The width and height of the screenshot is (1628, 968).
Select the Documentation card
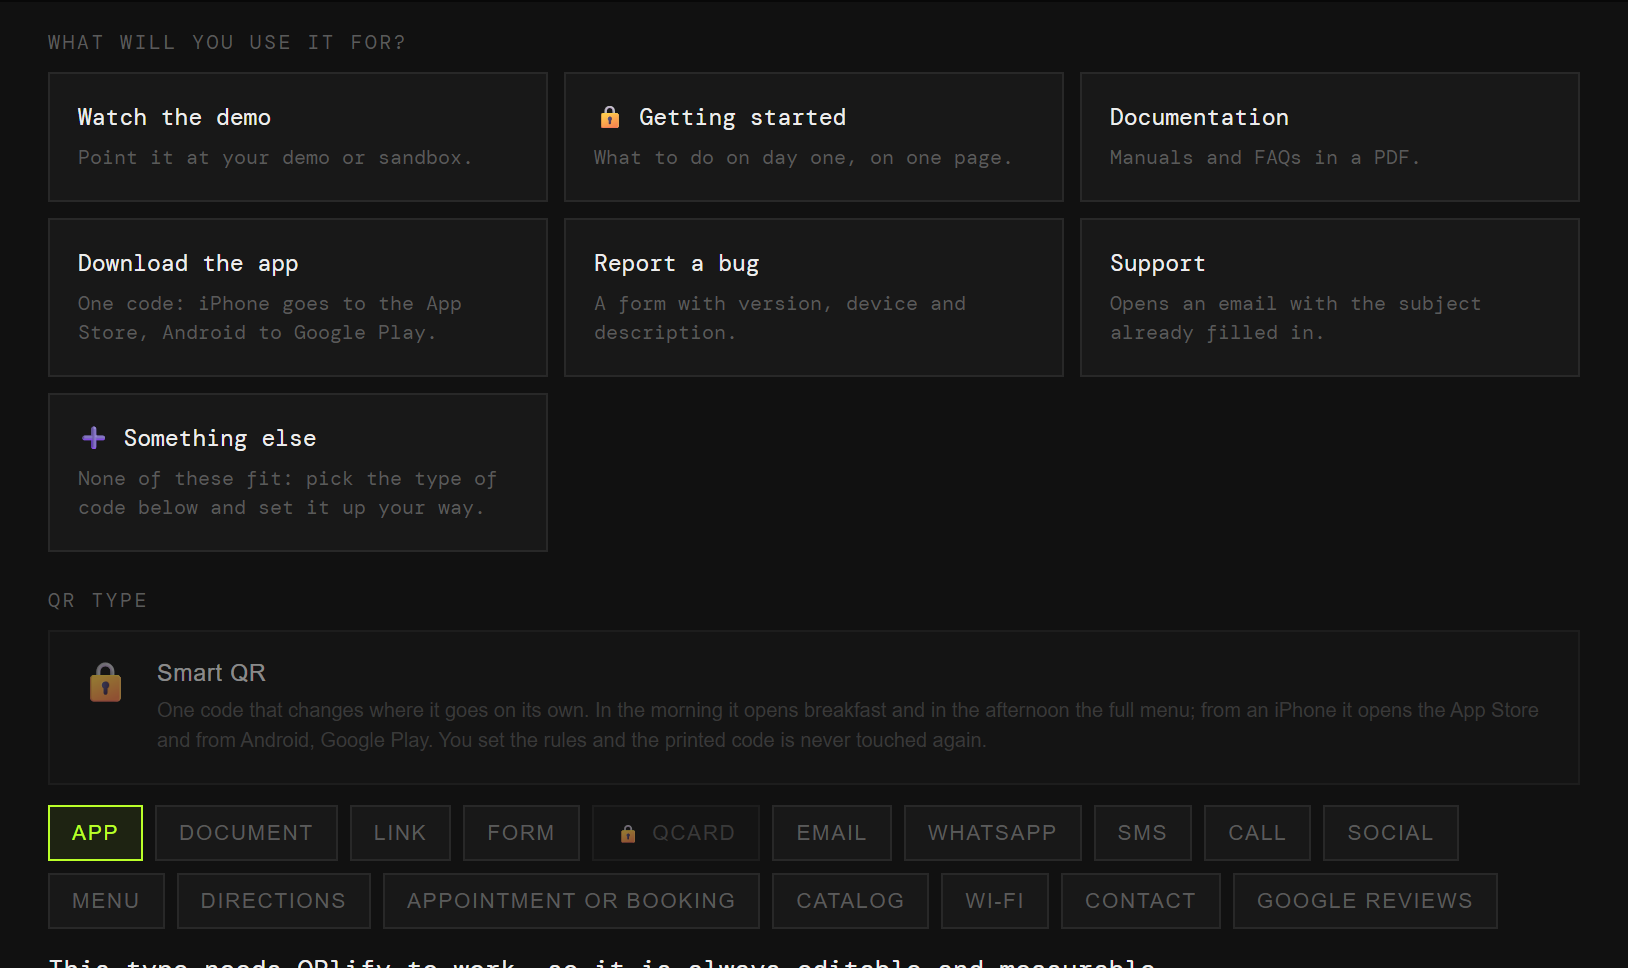(x=1330, y=137)
